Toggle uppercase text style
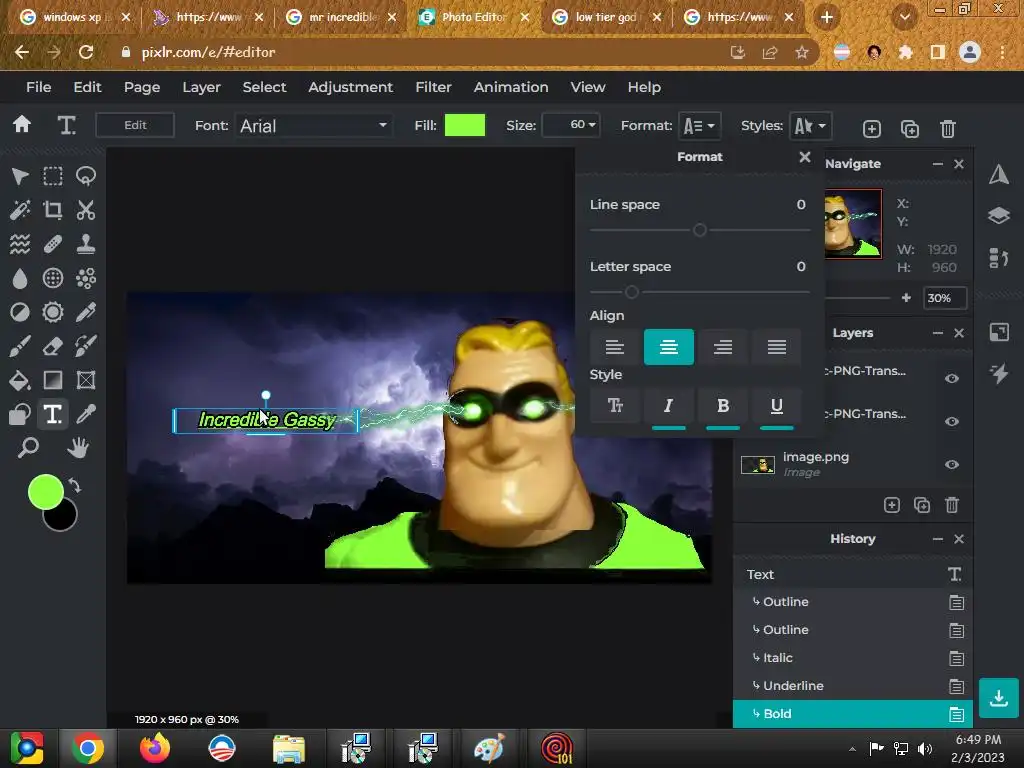 click(x=615, y=406)
